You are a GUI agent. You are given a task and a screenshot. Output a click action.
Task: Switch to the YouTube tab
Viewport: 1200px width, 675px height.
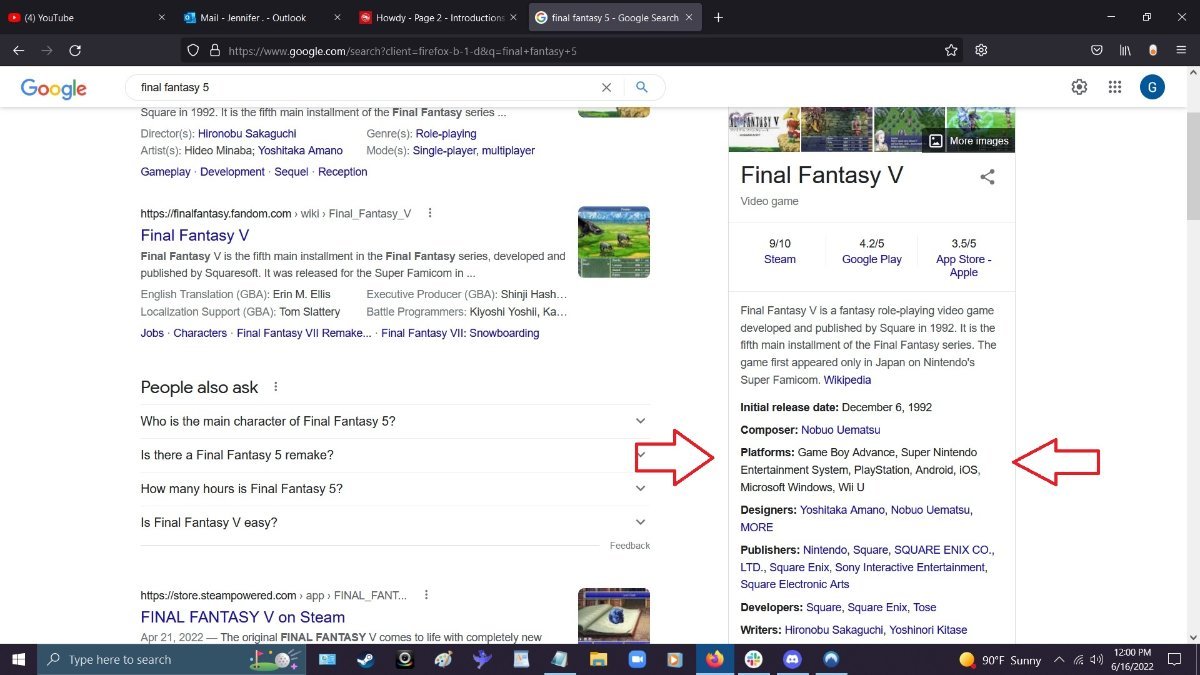pyautogui.click(x=88, y=17)
